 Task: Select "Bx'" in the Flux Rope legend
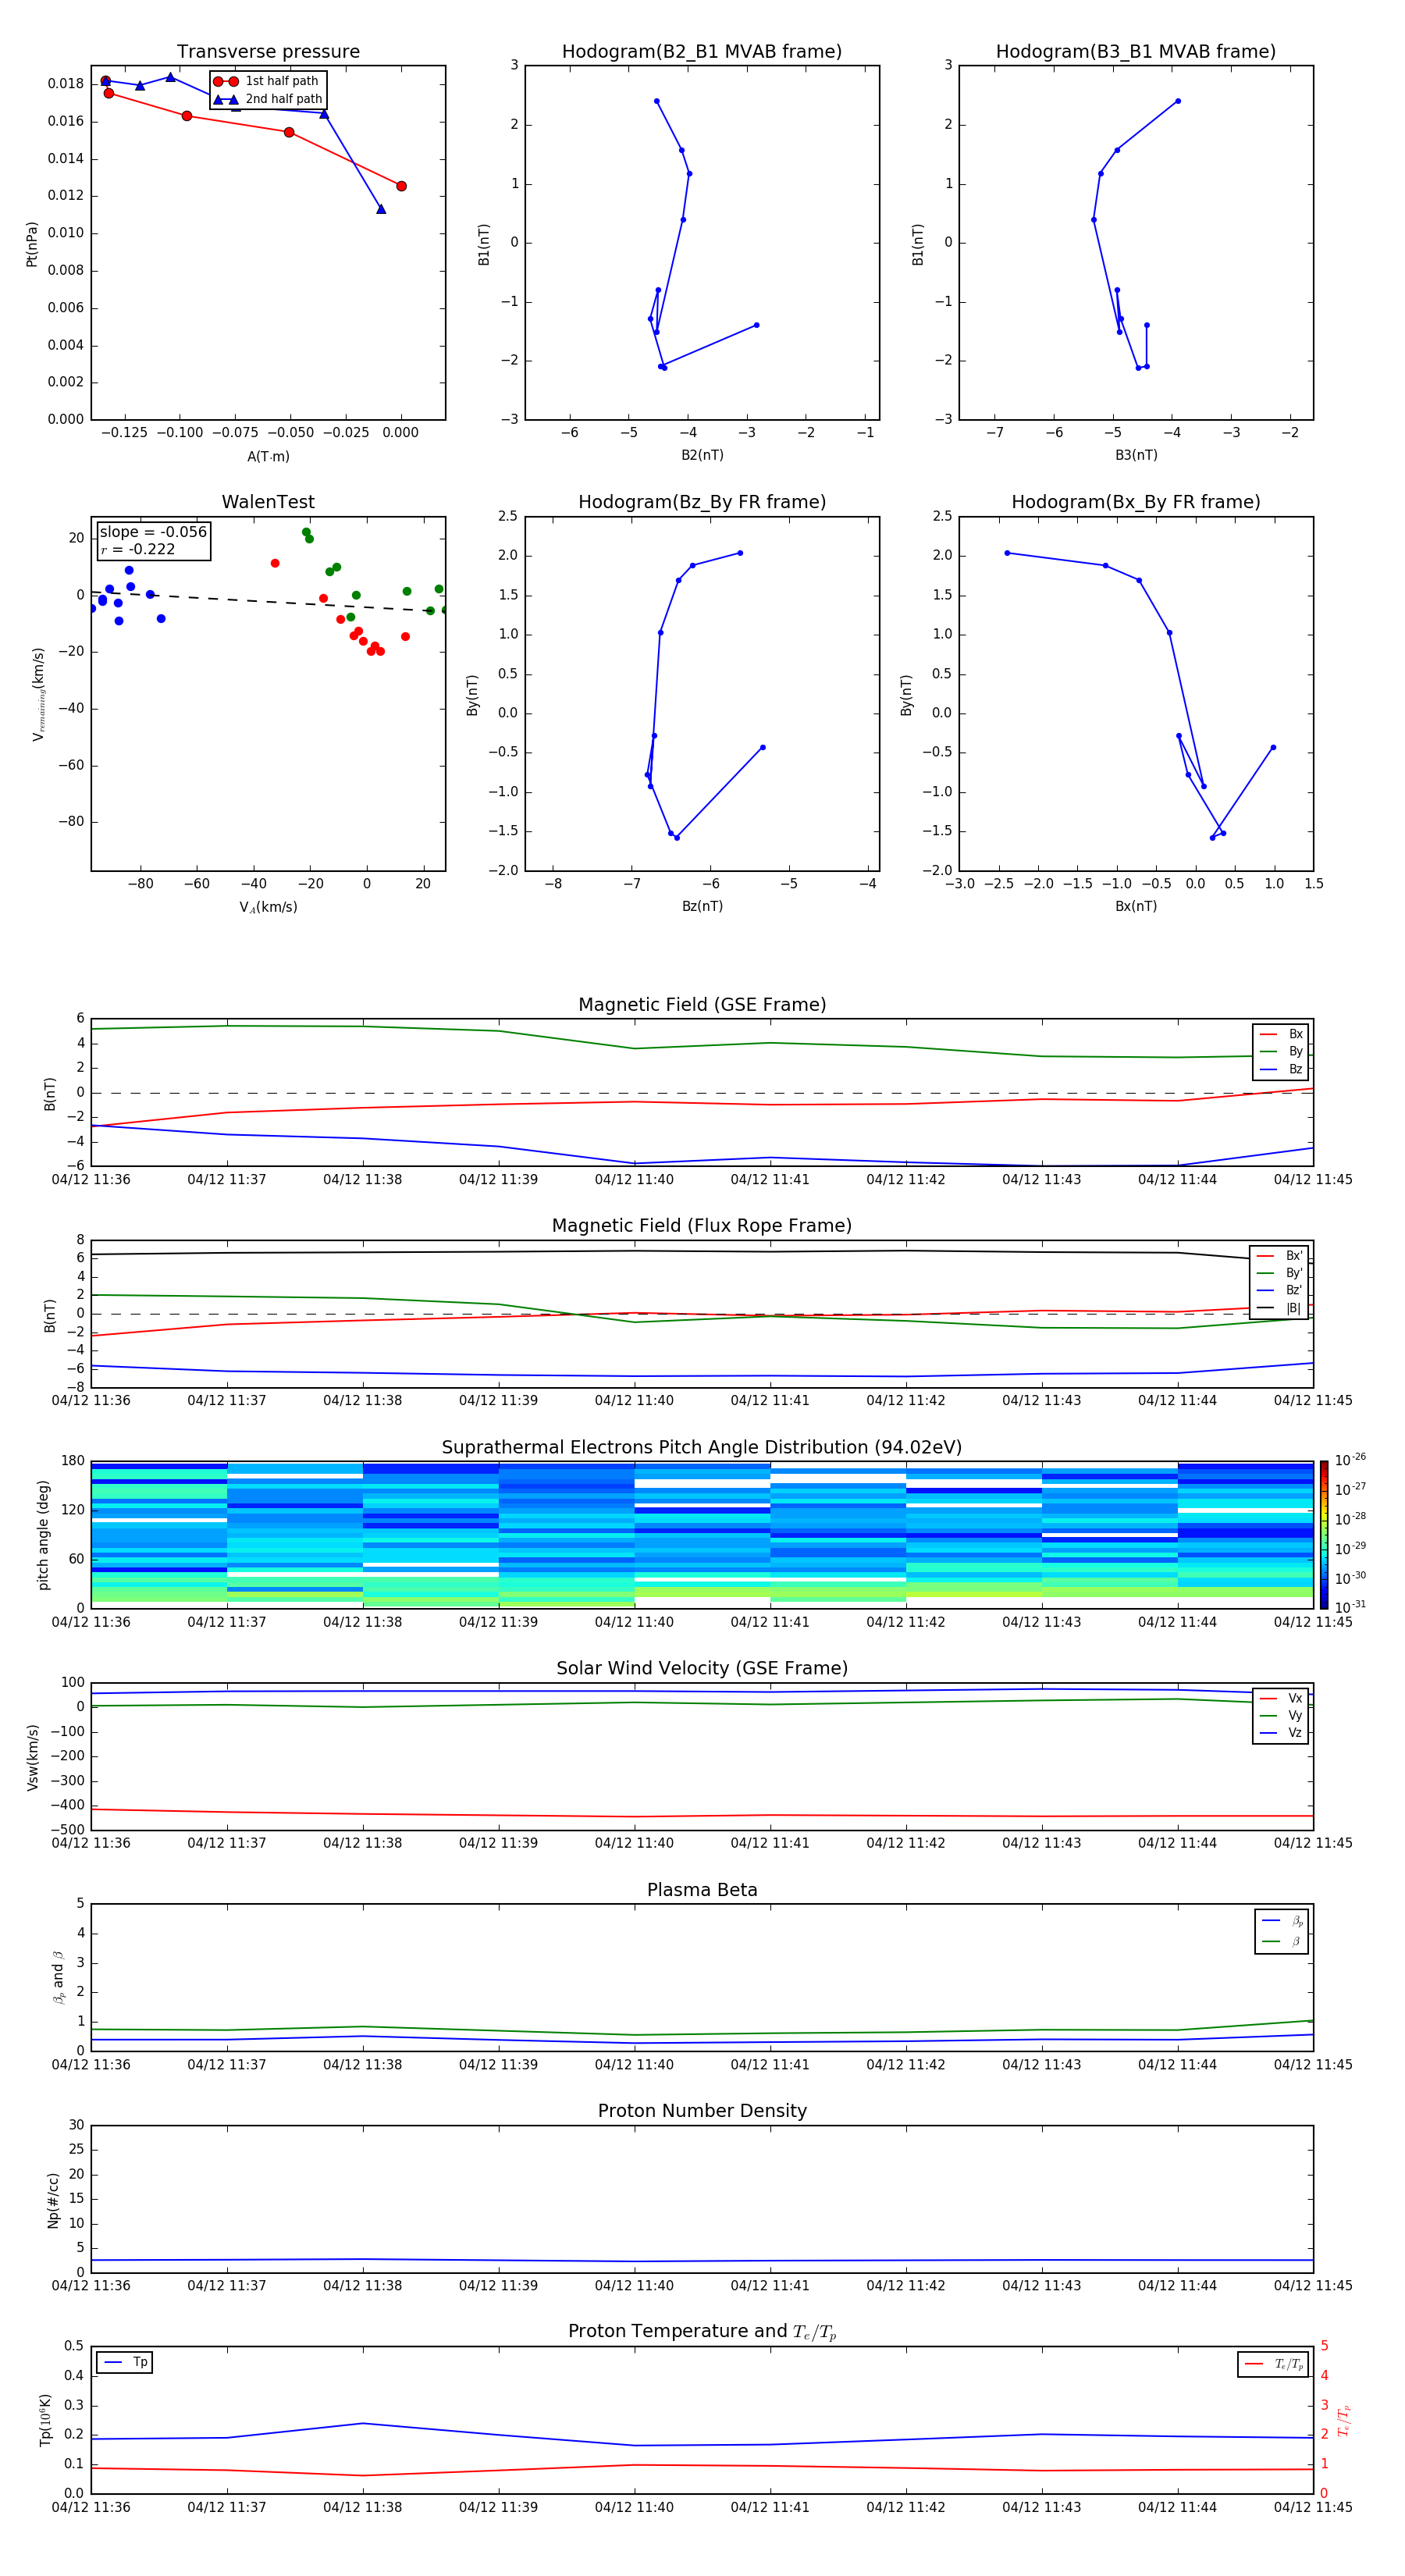point(1280,1256)
